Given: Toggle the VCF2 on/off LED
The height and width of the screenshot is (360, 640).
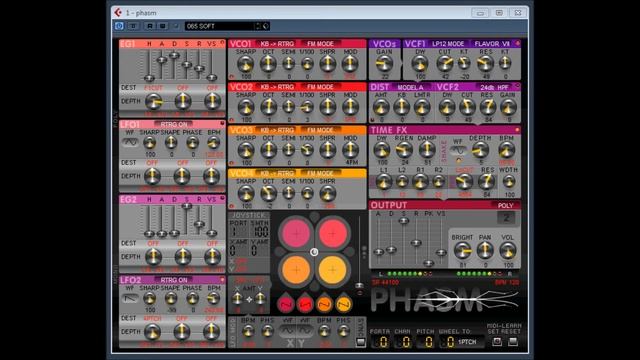Looking at the screenshot, I should click(x=518, y=86).
